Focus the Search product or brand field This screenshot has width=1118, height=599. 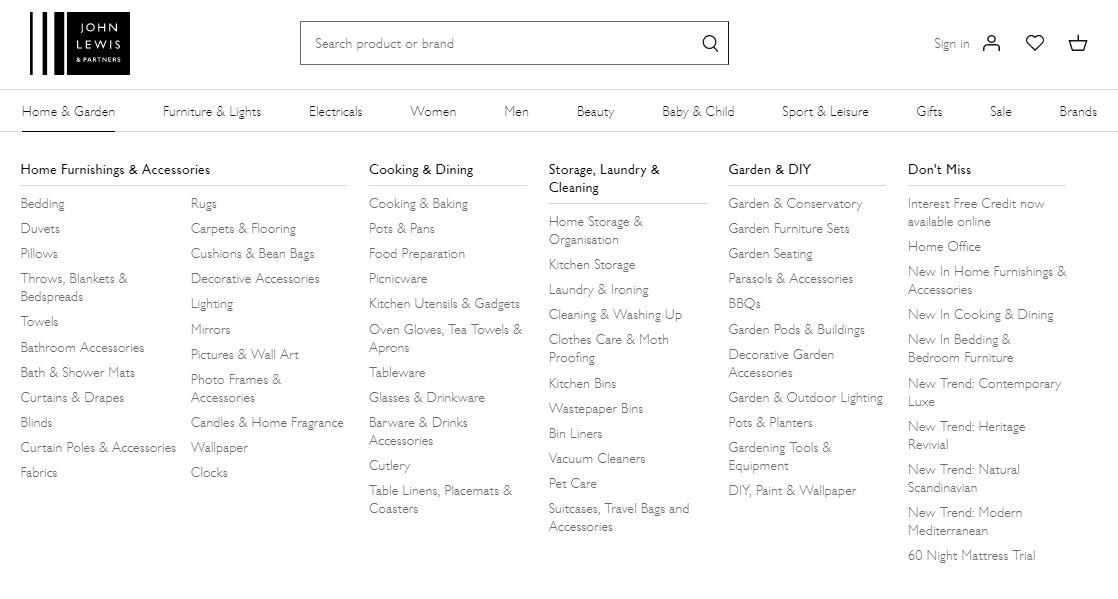[x=514, y=43]
